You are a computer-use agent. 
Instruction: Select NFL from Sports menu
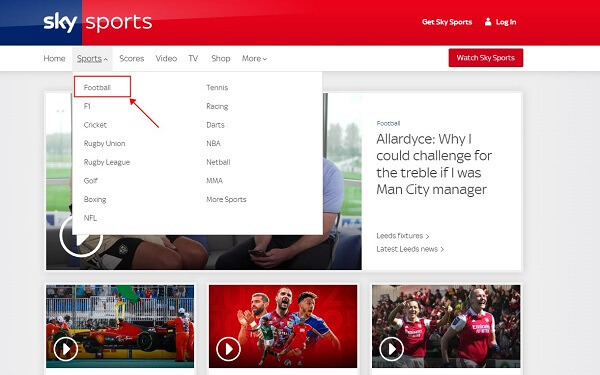(90, 218)
